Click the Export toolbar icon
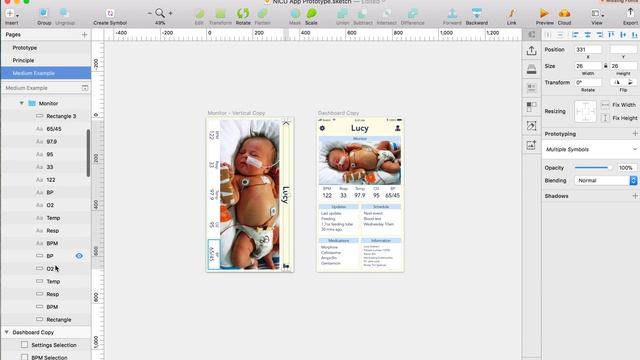Screen dimensions: 640x360 [630, 13]
